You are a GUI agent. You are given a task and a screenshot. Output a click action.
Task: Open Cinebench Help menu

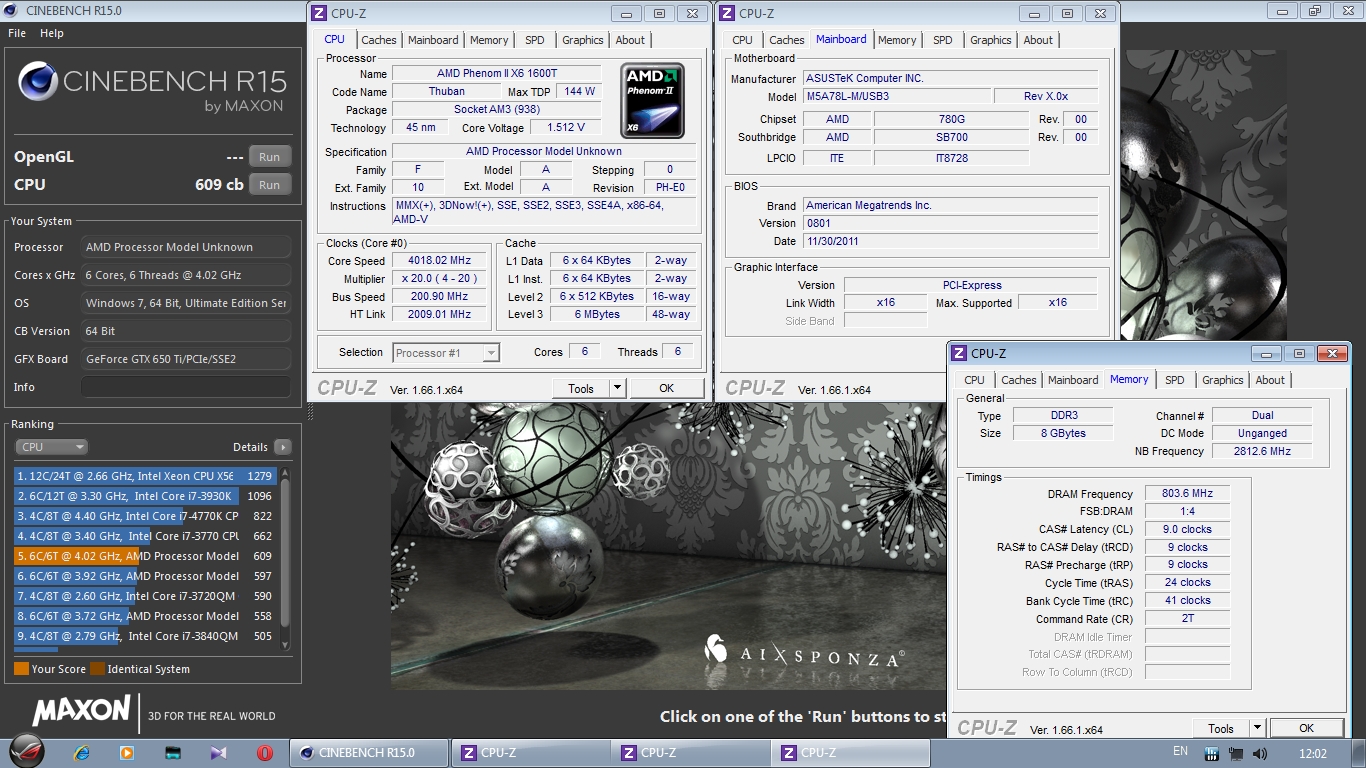pos(52,33)
